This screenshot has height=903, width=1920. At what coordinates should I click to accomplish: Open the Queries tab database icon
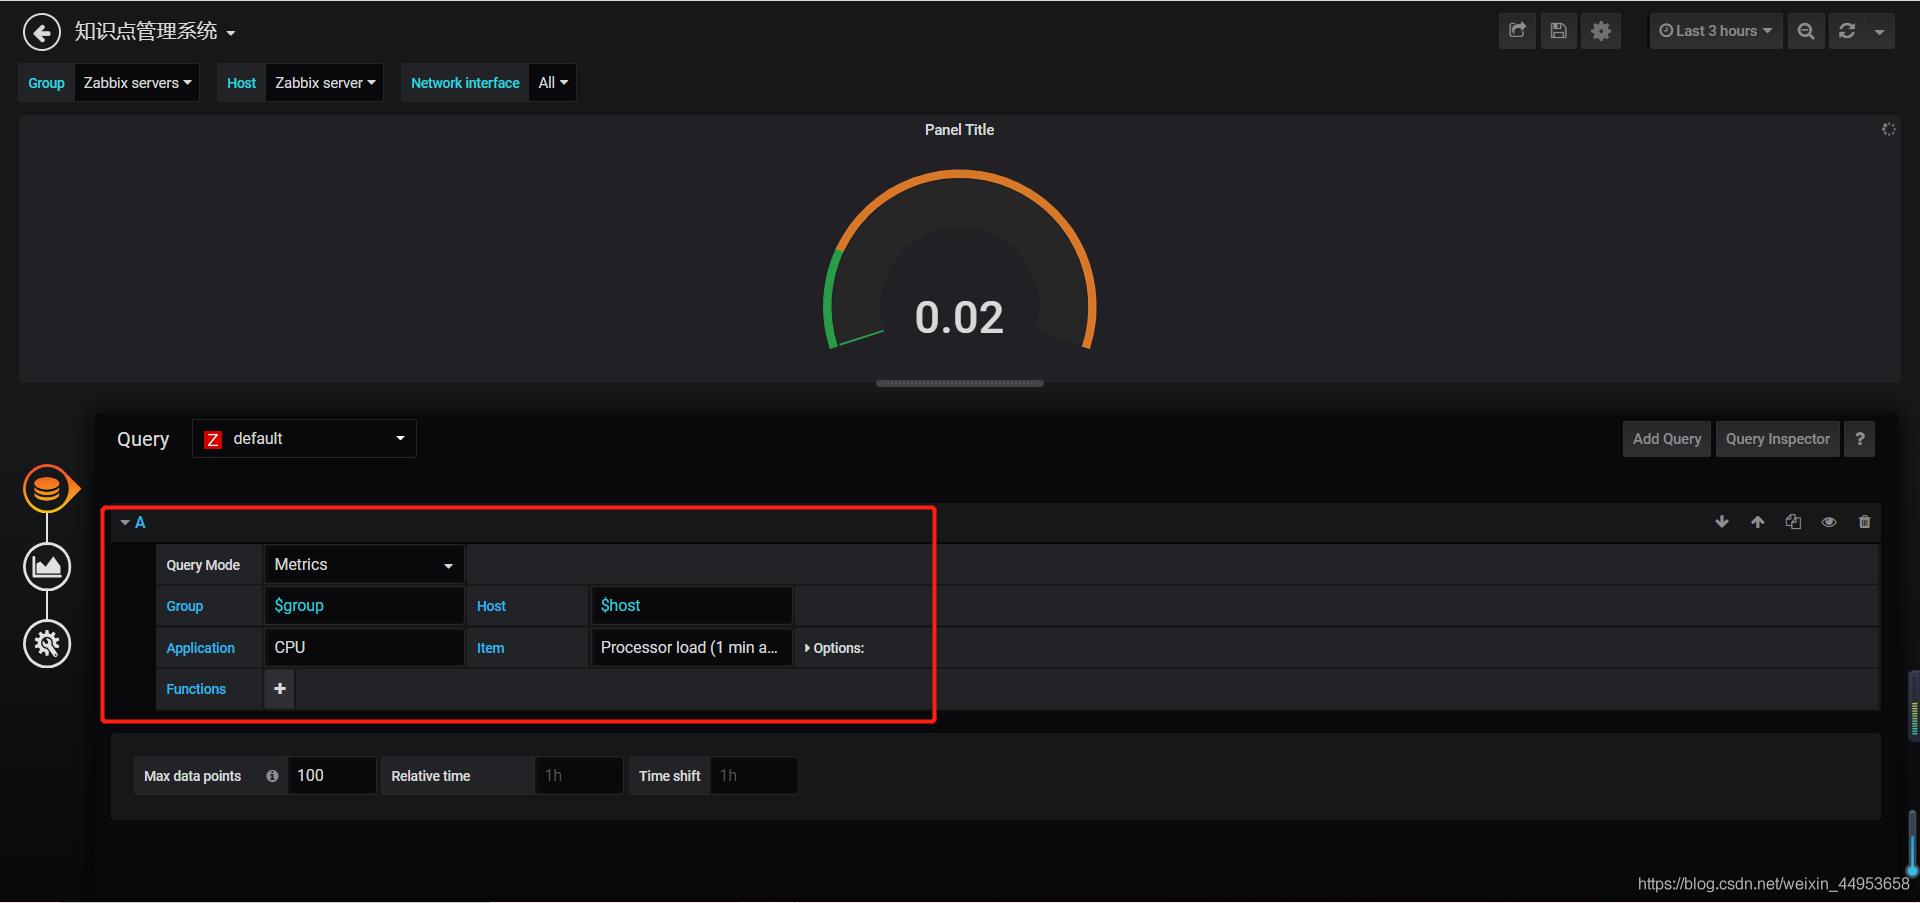[47, 489]
